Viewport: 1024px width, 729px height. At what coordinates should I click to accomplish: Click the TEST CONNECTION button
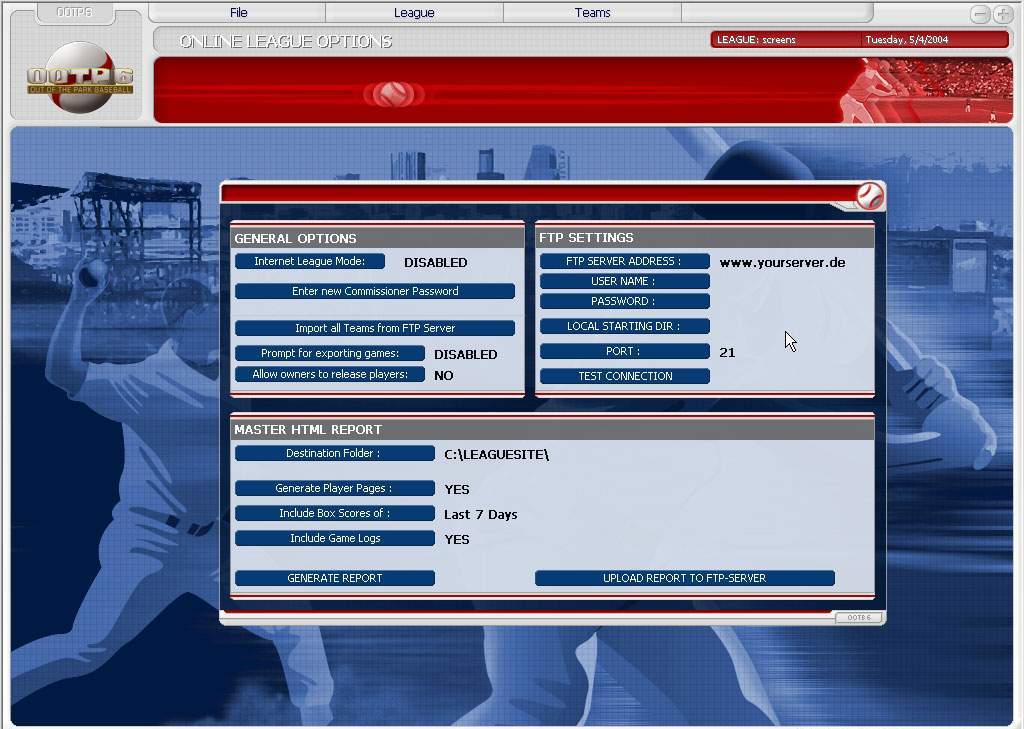click(x=625, y=377)
